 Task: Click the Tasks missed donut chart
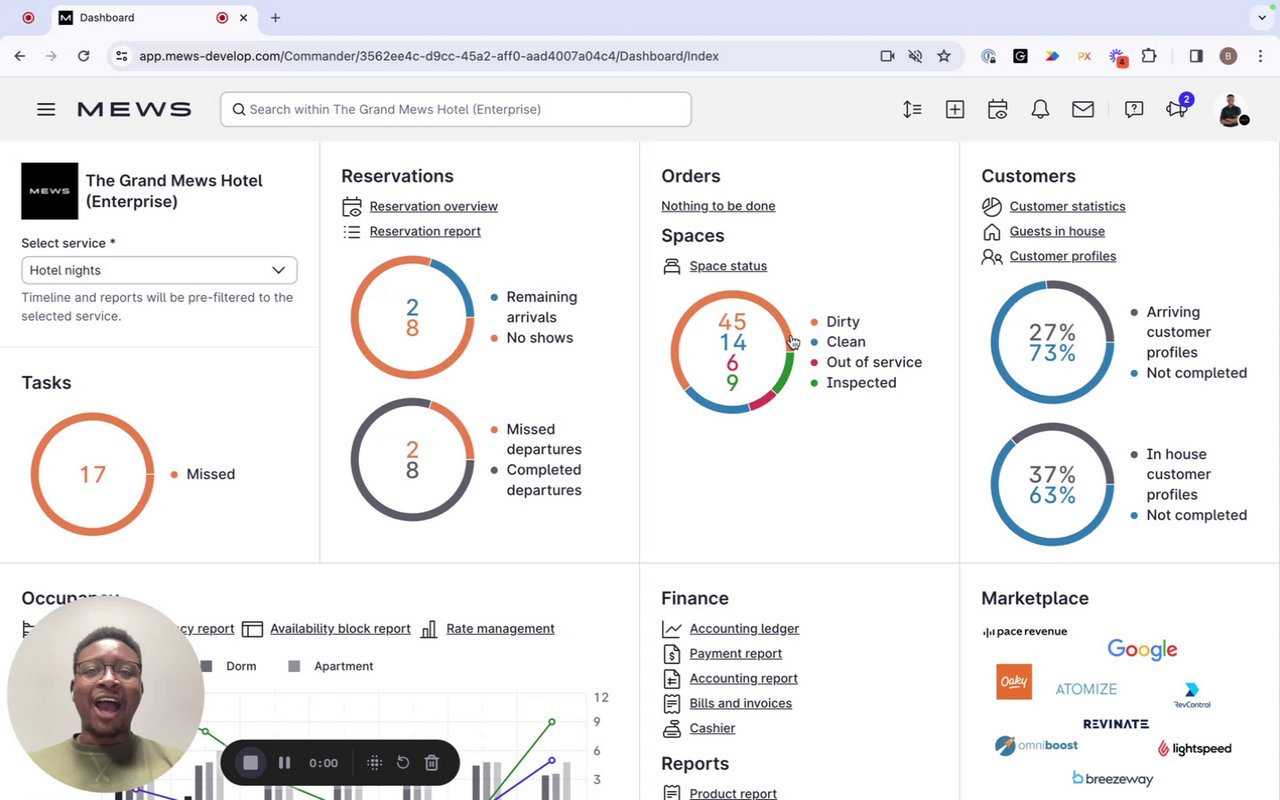(92, 474)
